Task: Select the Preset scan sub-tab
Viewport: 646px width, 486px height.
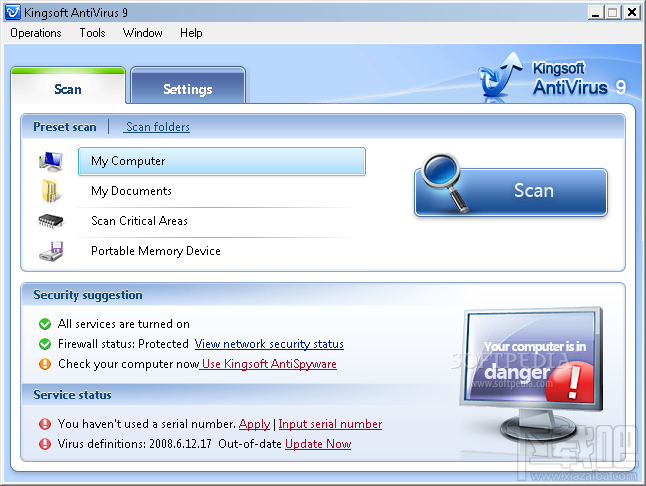Action: (x=65, y=127)
